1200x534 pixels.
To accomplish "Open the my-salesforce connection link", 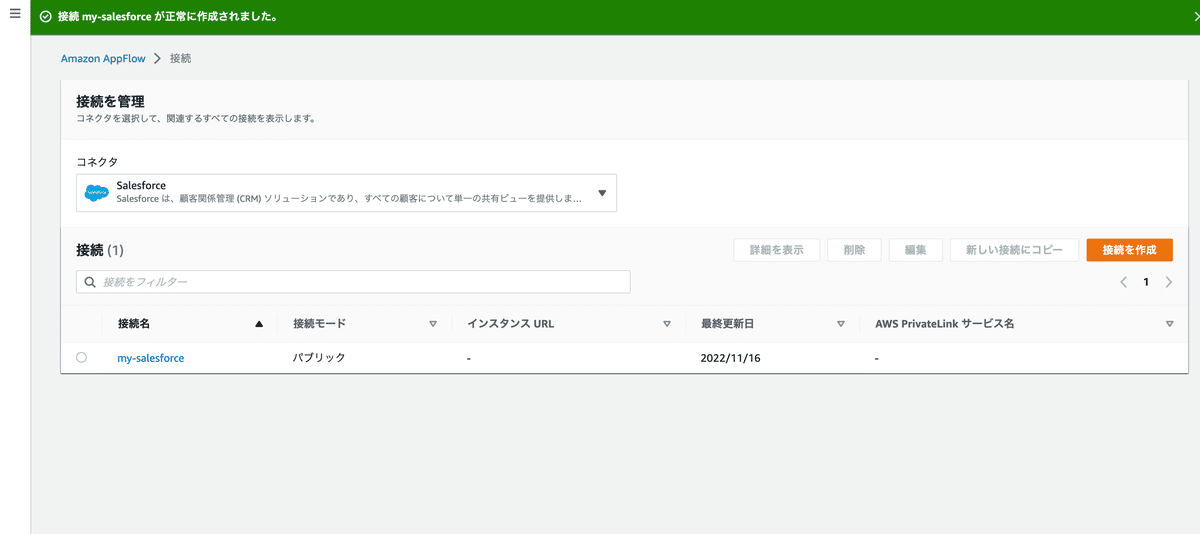I will 151,357.
